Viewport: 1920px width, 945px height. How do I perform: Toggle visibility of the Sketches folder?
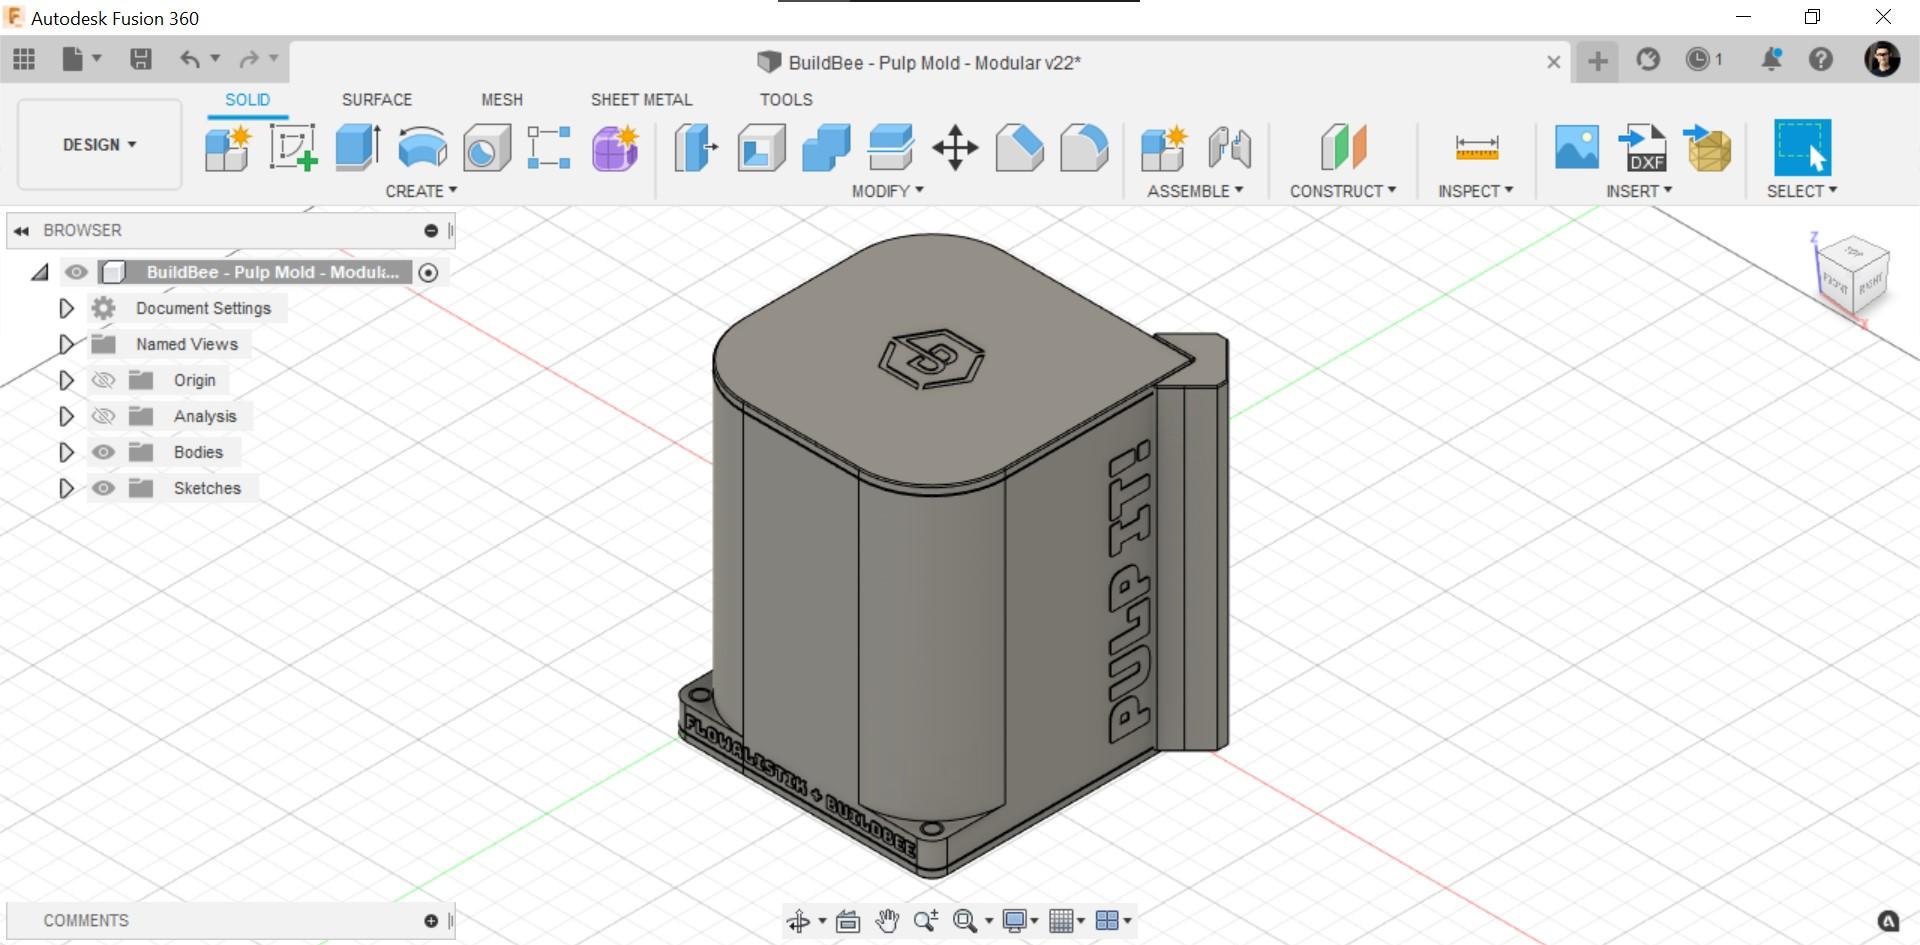[103, 488]
